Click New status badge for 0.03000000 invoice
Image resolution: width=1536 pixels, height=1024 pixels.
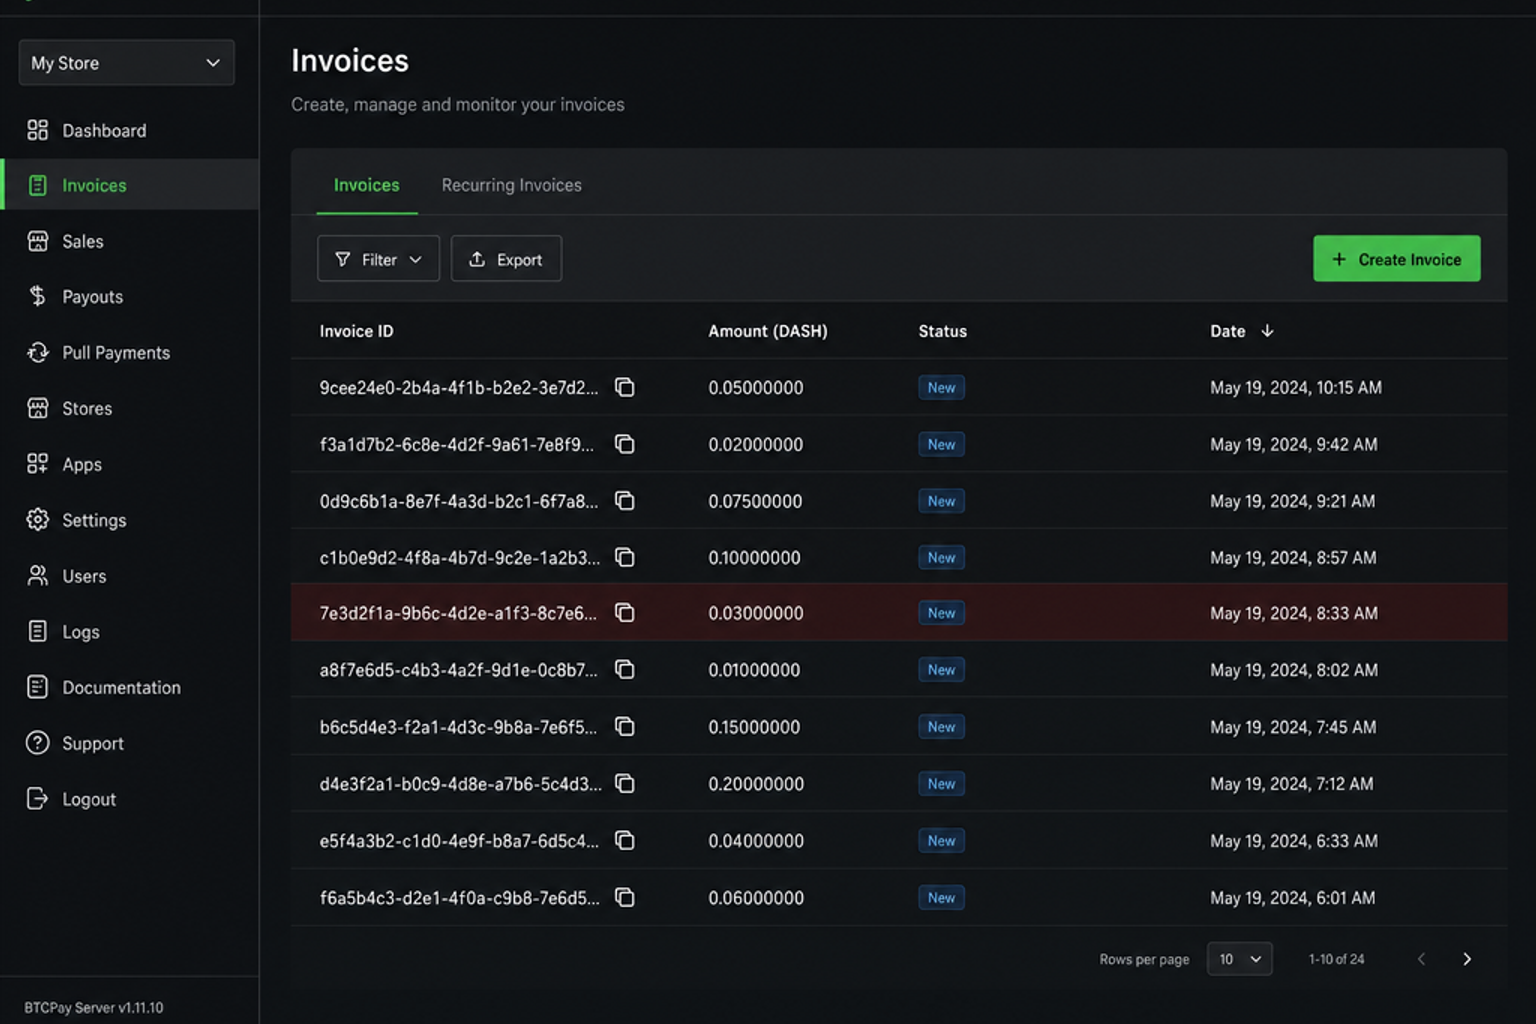[941, 613]
